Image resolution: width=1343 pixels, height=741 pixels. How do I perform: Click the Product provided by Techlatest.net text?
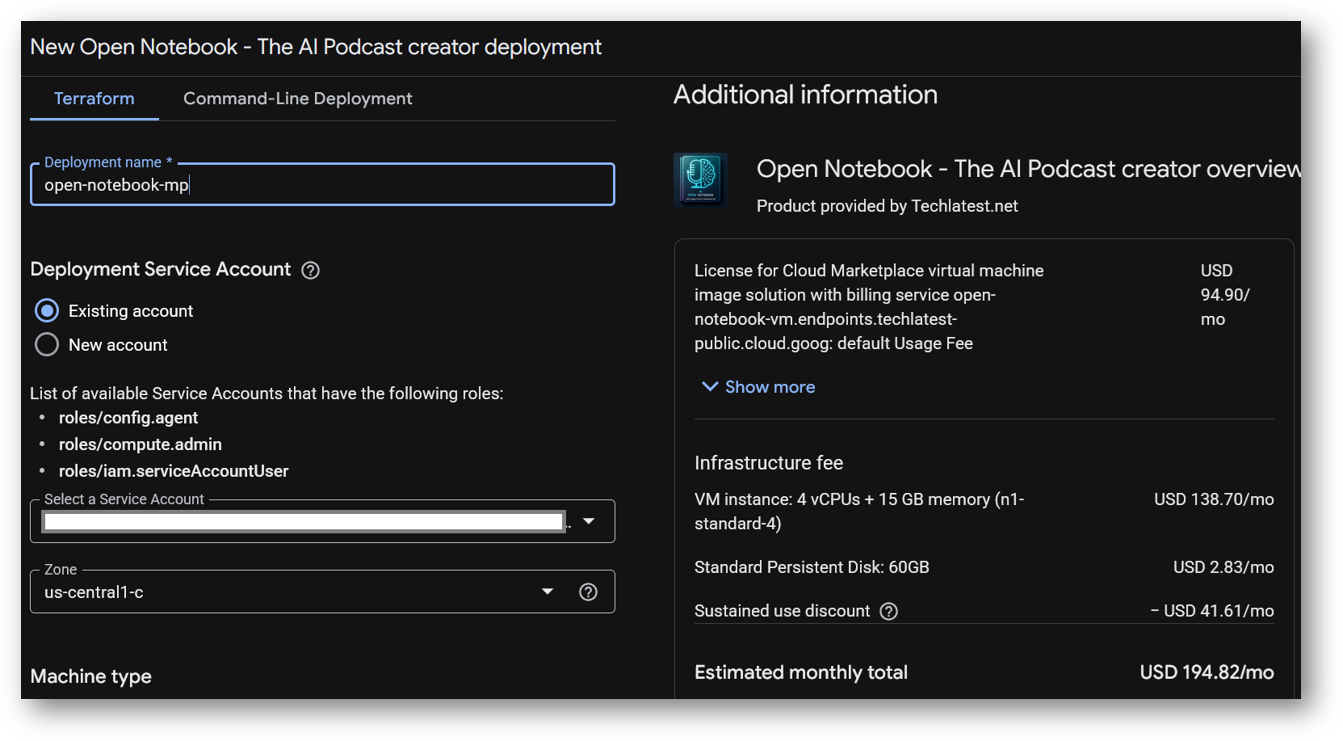[887, 206]
